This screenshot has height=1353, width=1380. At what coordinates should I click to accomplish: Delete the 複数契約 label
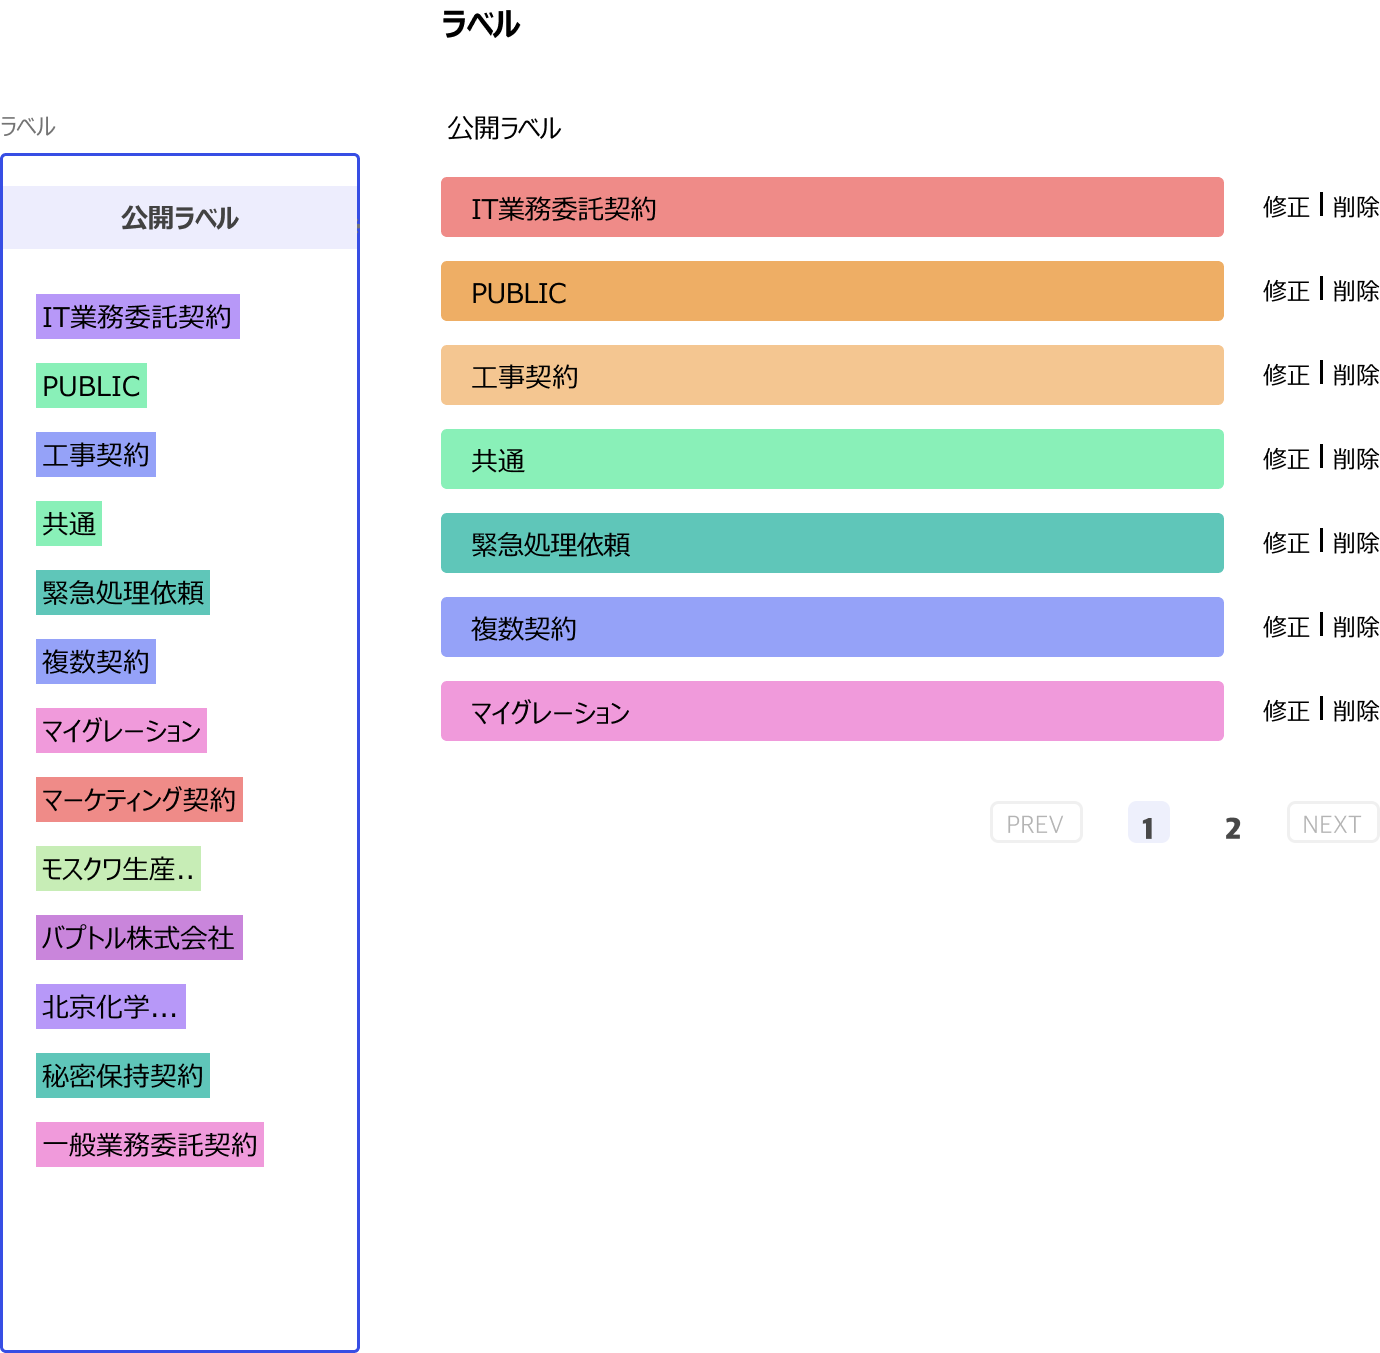1355,627
